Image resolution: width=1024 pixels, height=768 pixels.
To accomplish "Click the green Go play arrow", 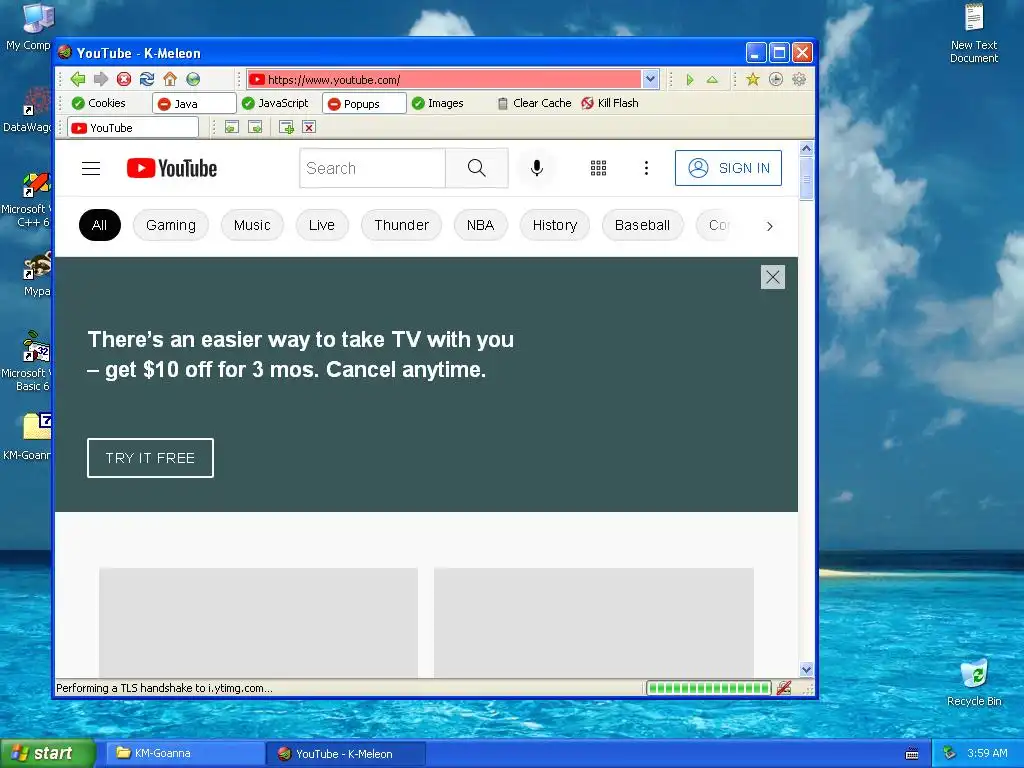I will coord(690,80).
